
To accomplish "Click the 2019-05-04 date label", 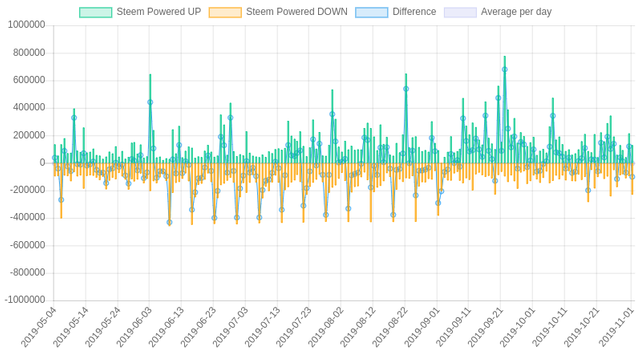I will 39,328.
